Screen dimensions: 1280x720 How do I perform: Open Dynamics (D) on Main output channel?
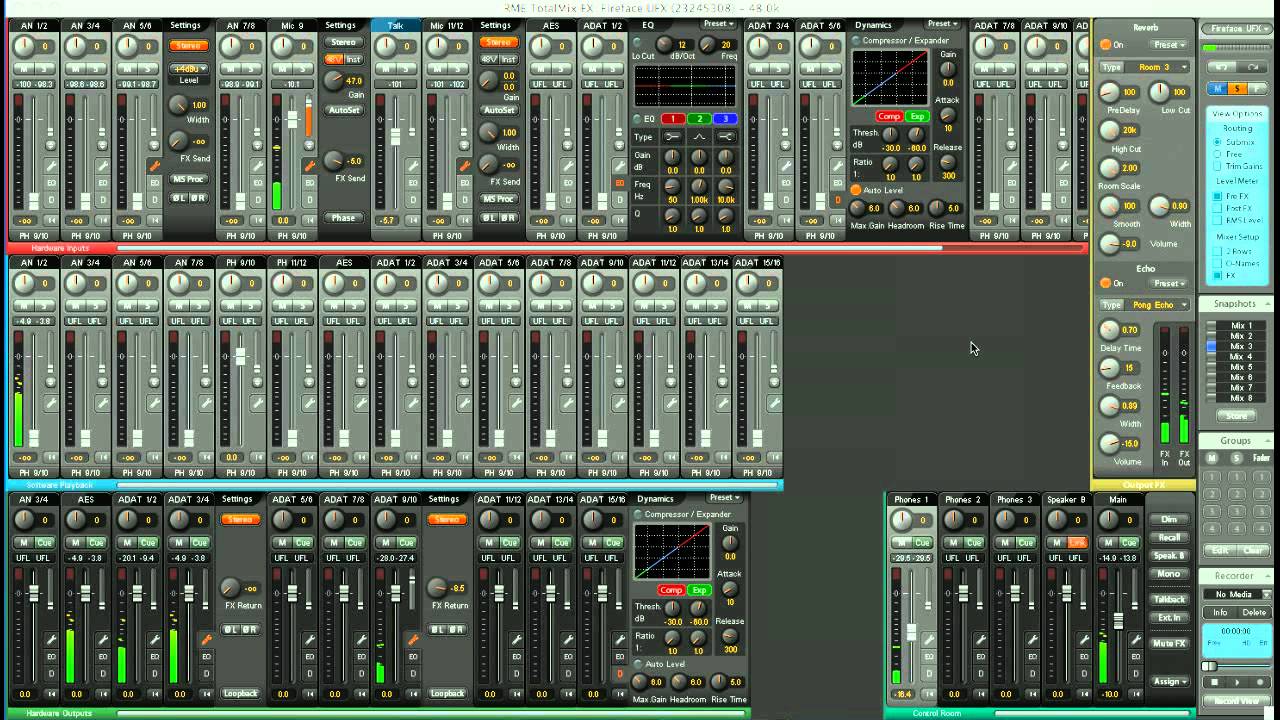[1136, 674]
